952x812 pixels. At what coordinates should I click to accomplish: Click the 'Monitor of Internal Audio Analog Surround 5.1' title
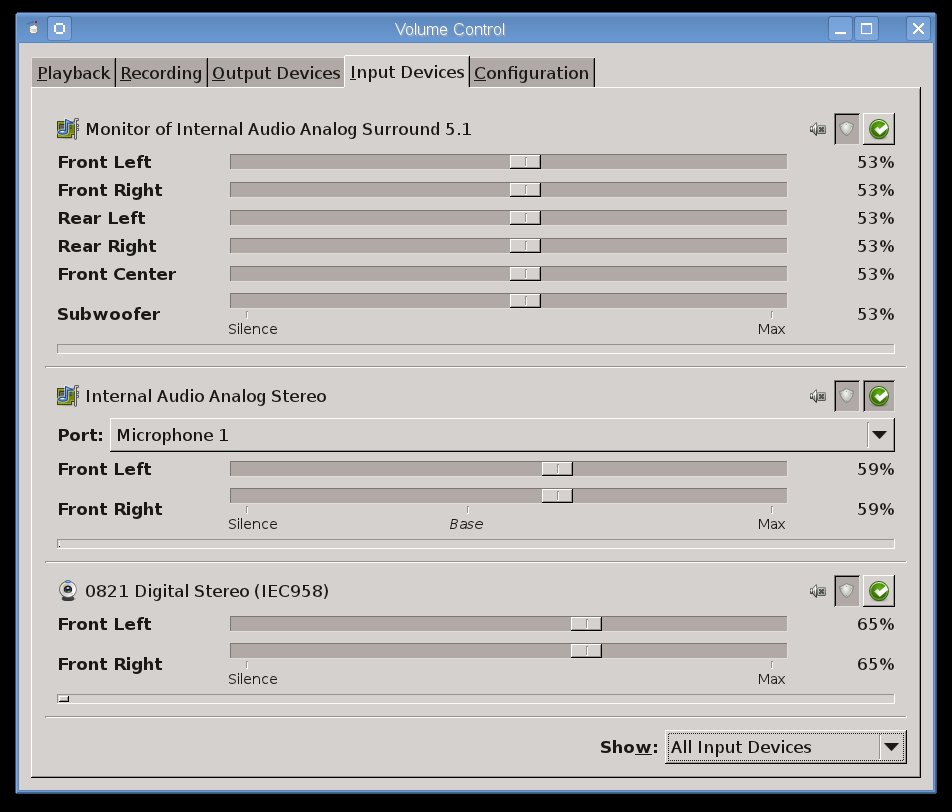point(278,129)
